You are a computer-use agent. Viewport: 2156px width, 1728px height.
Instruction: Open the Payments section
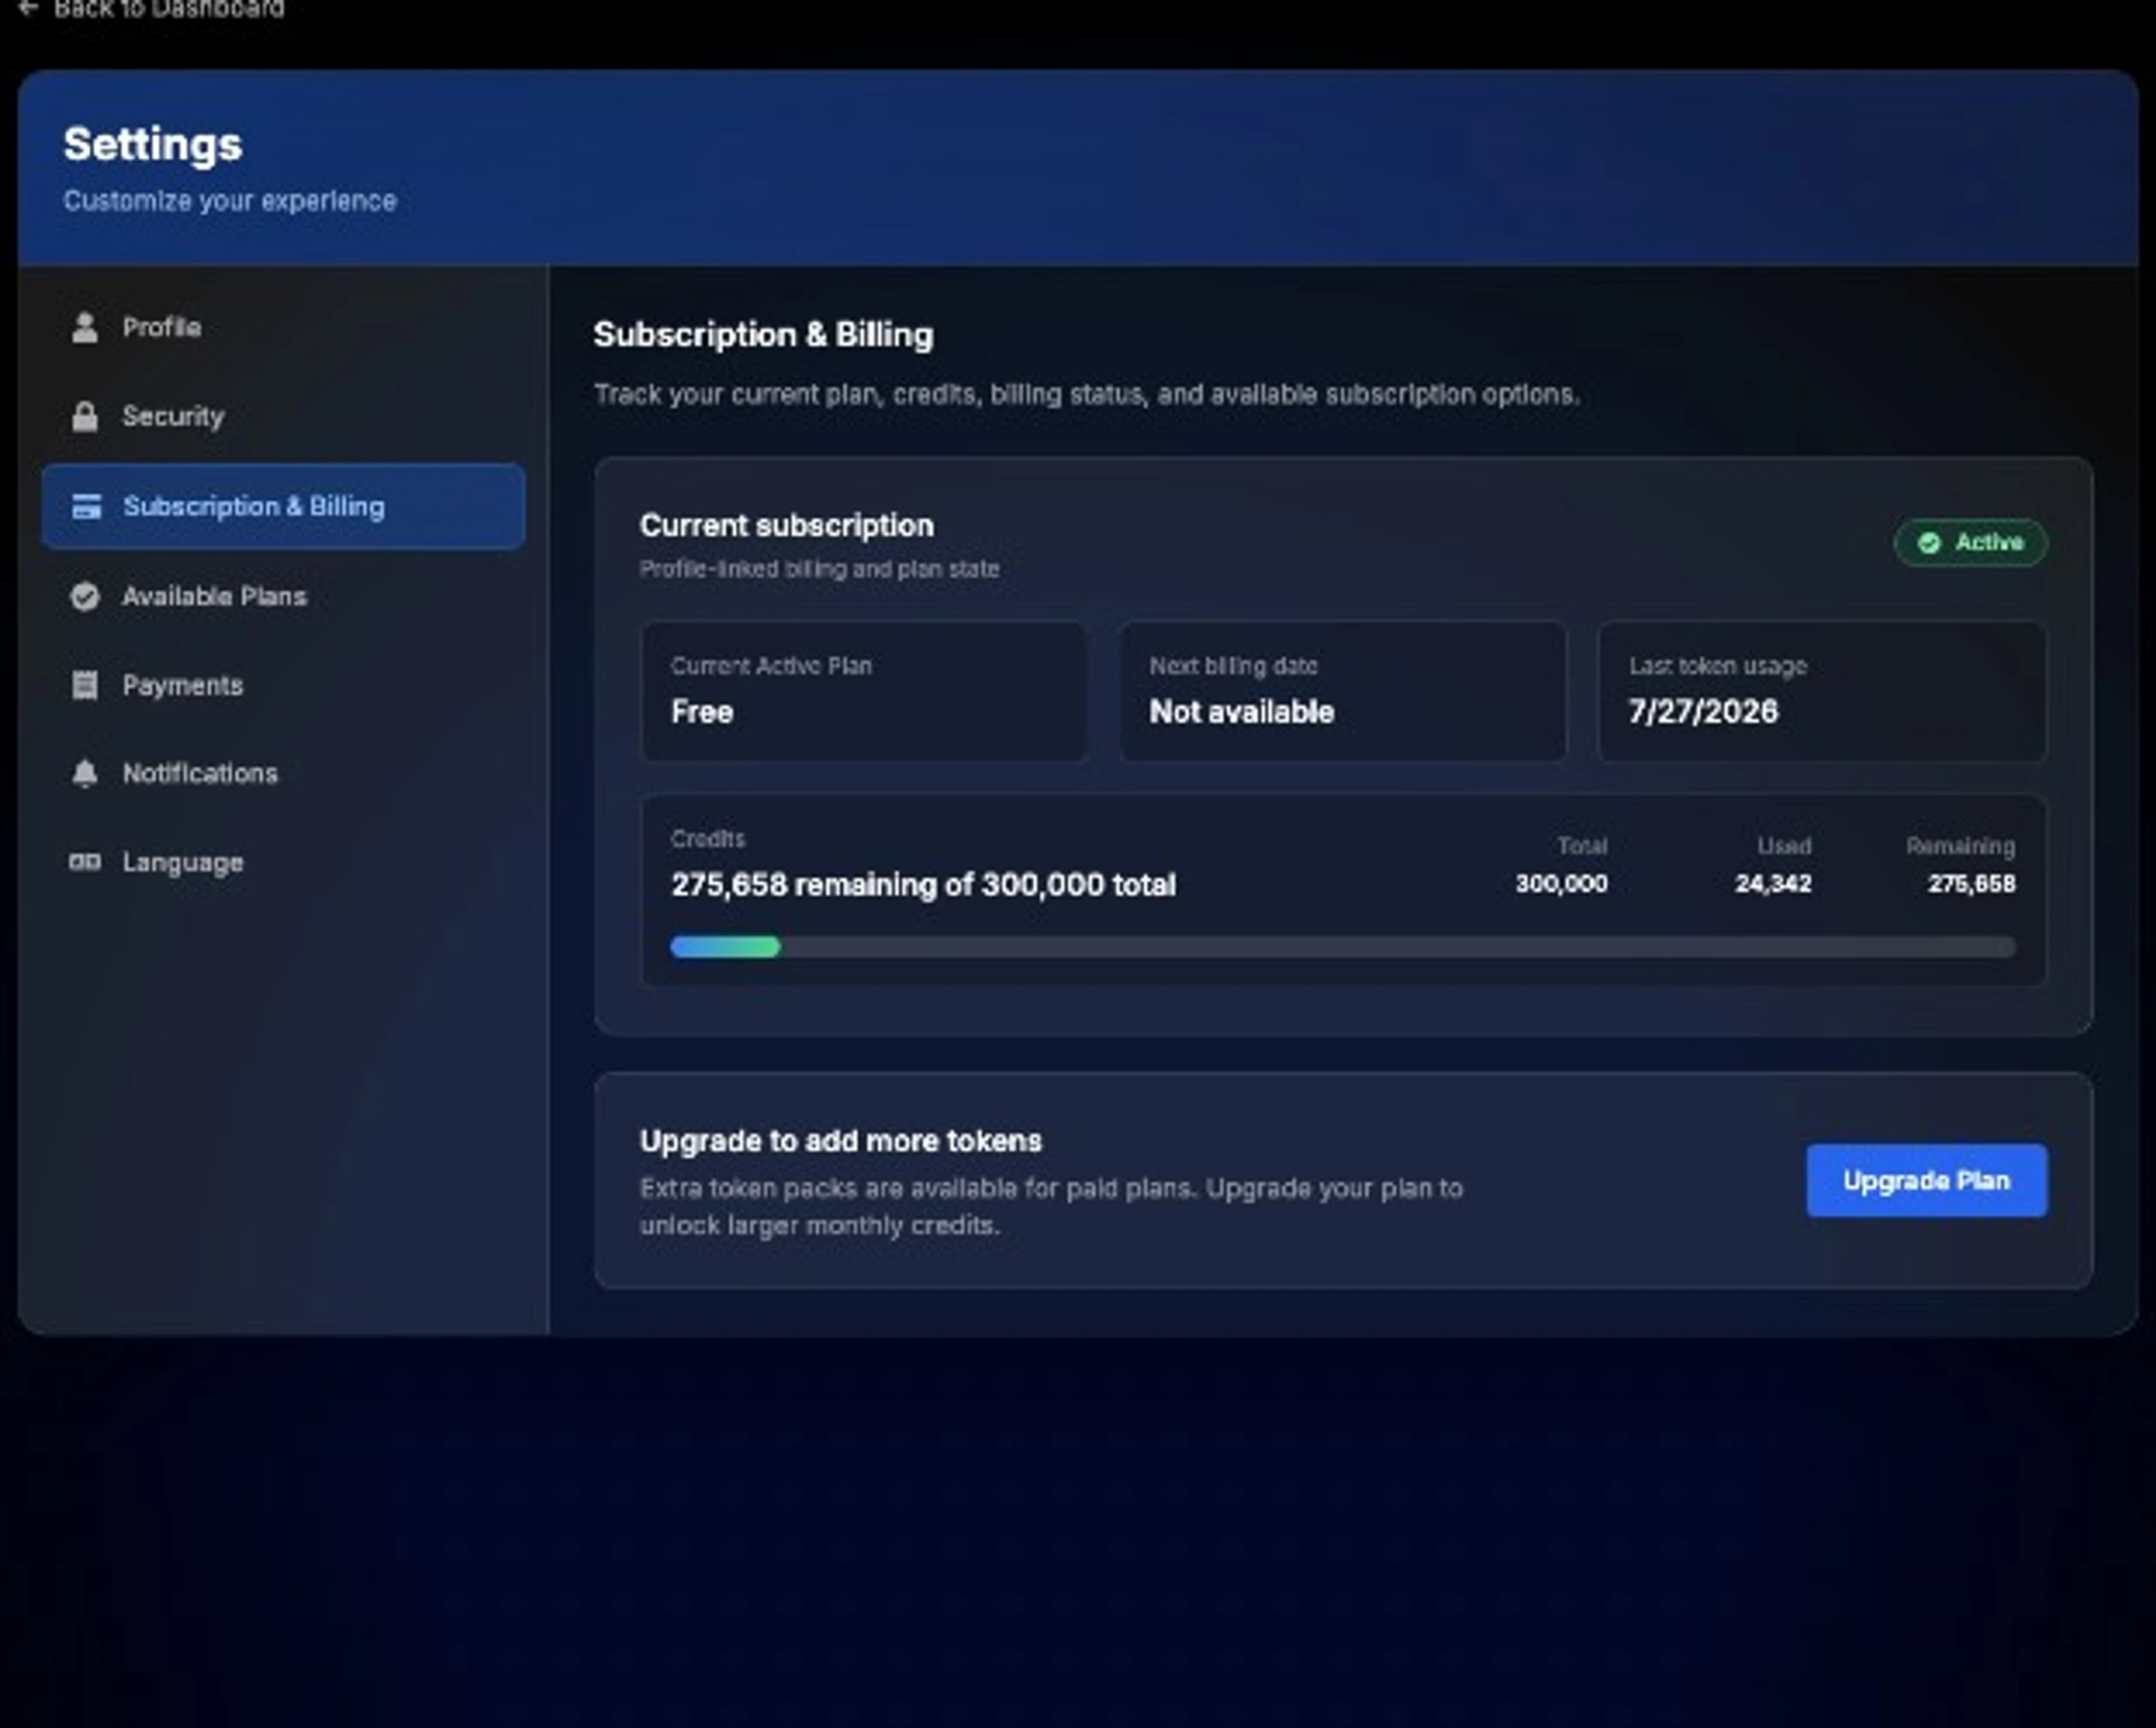click(x=283, y=685)
